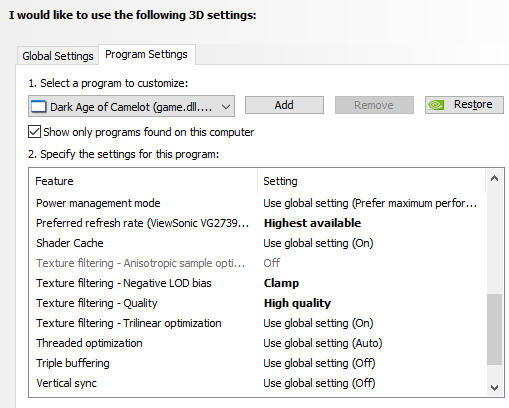This screenshot has height=408, width=509.
Task: Open the High quality setting value
Action: pyautogui.click(x=297, y=303)
